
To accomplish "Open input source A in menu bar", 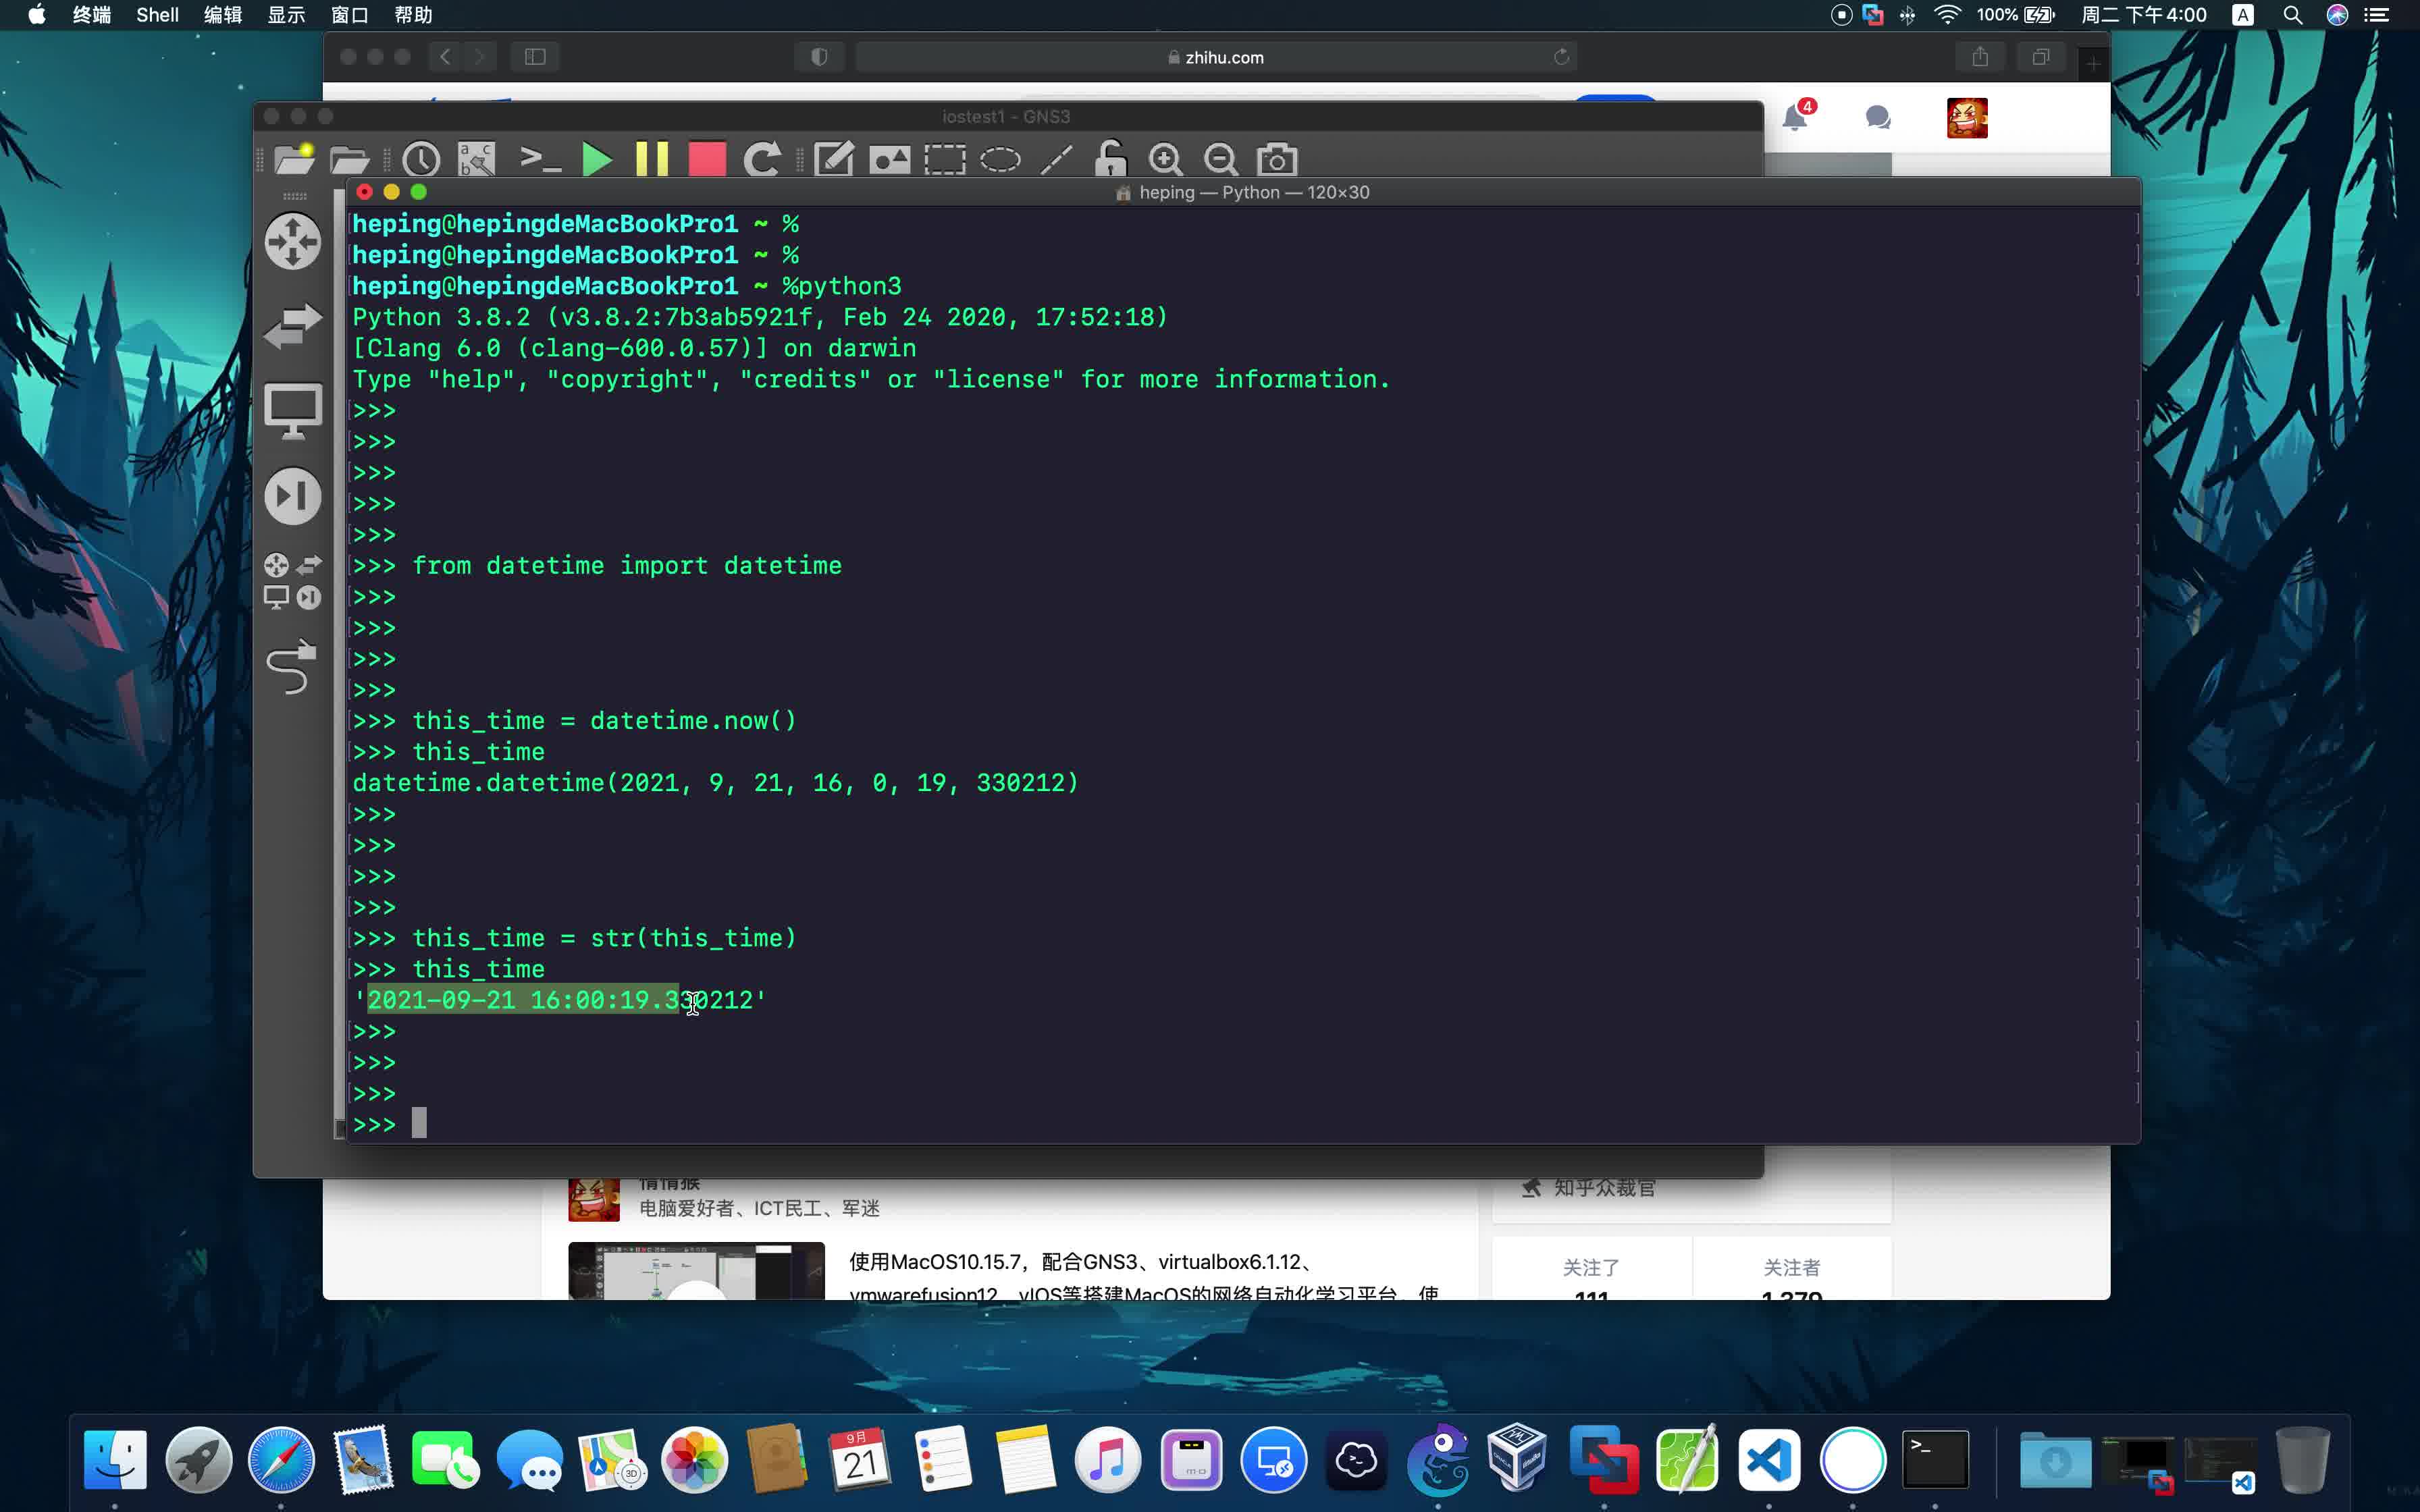I will pyautogui.click(x=2243, y=15).
